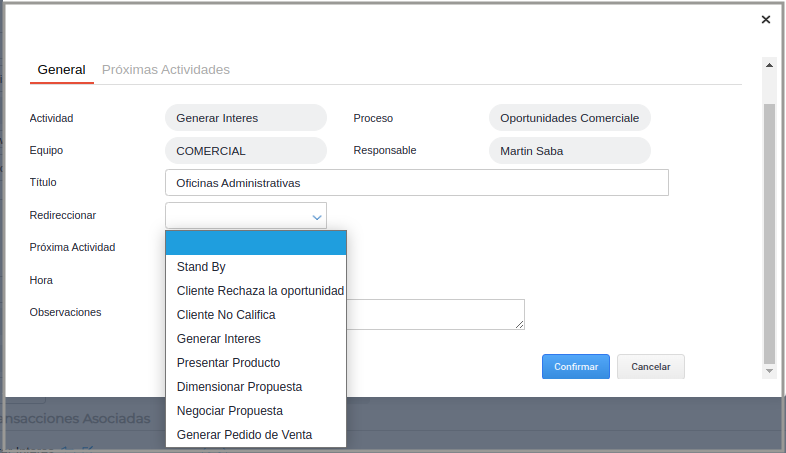
Task: Switch to the Próximas Actividades tab
Action: 166,70
